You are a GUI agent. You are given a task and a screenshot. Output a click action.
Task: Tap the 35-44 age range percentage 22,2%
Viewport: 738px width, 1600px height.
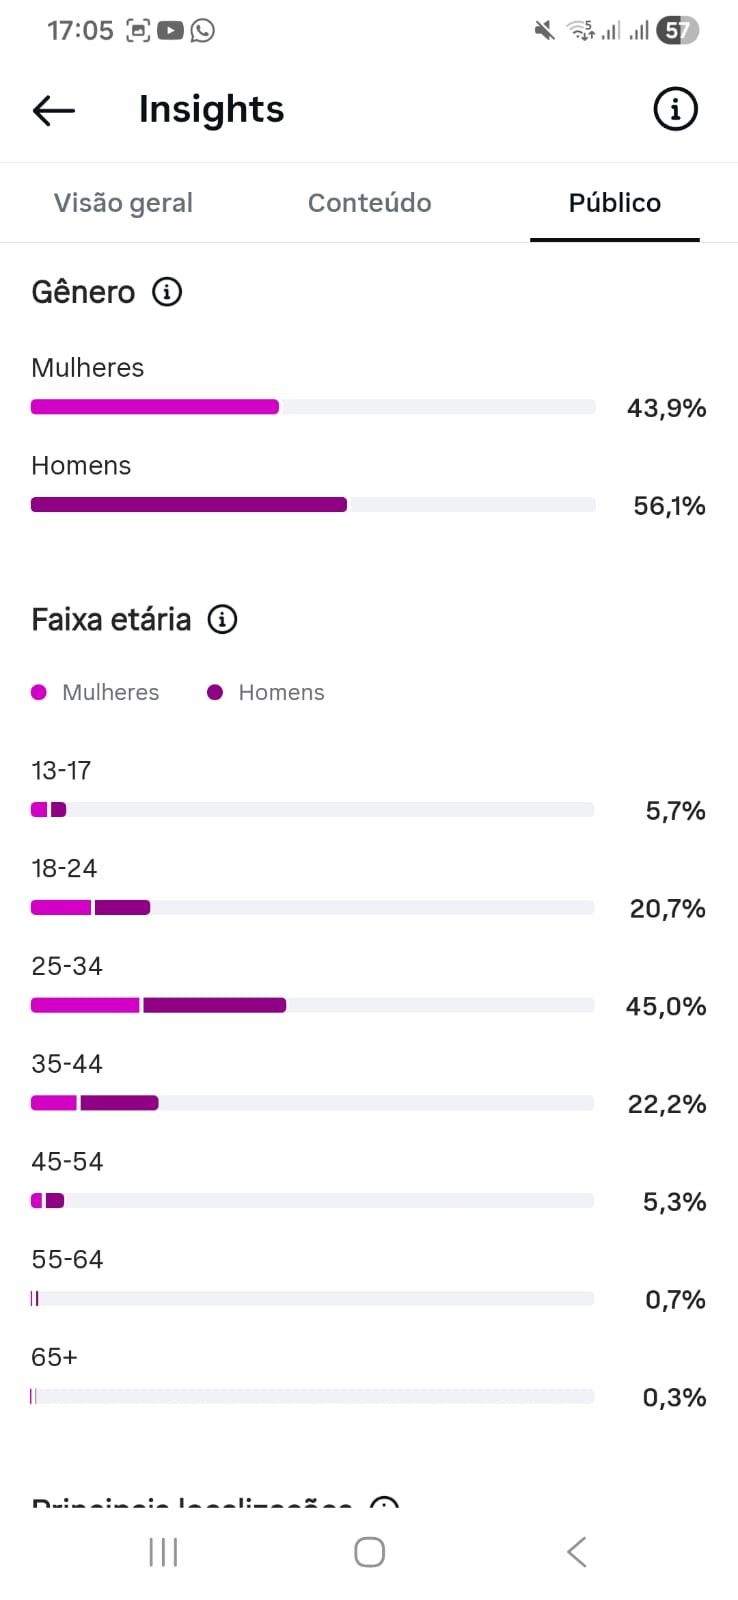click(667, 1104)
